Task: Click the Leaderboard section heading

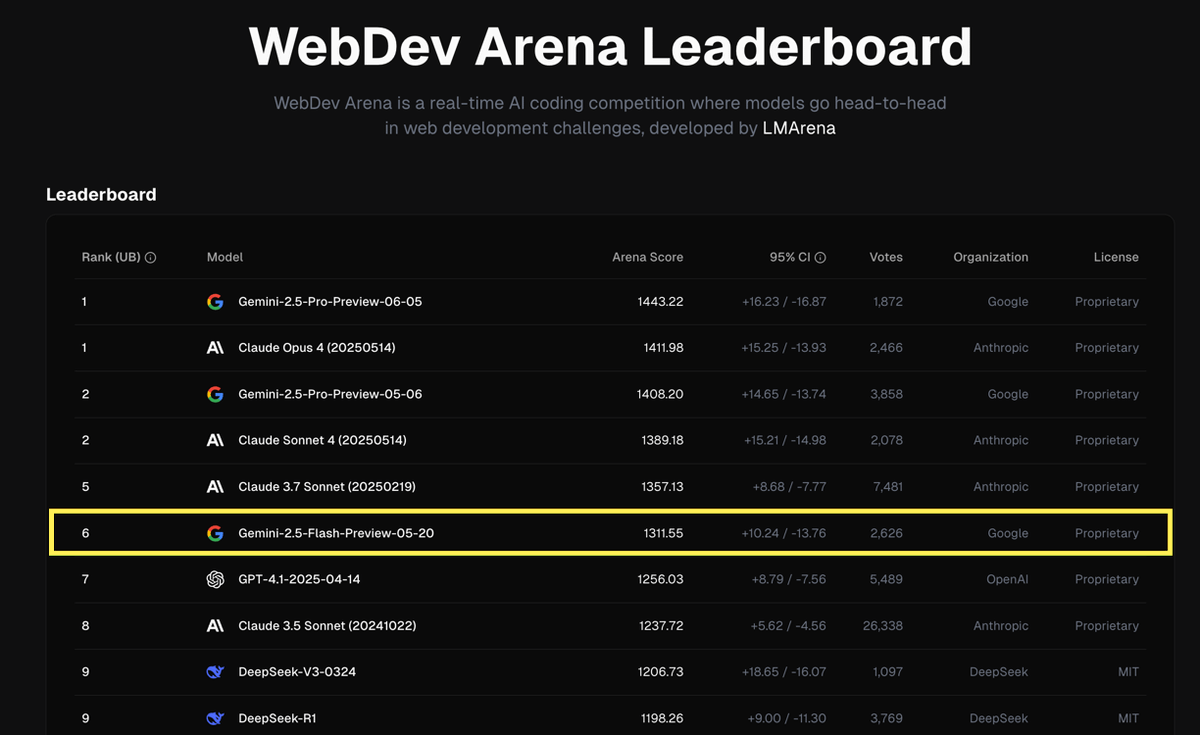Action: click(101, 194)
